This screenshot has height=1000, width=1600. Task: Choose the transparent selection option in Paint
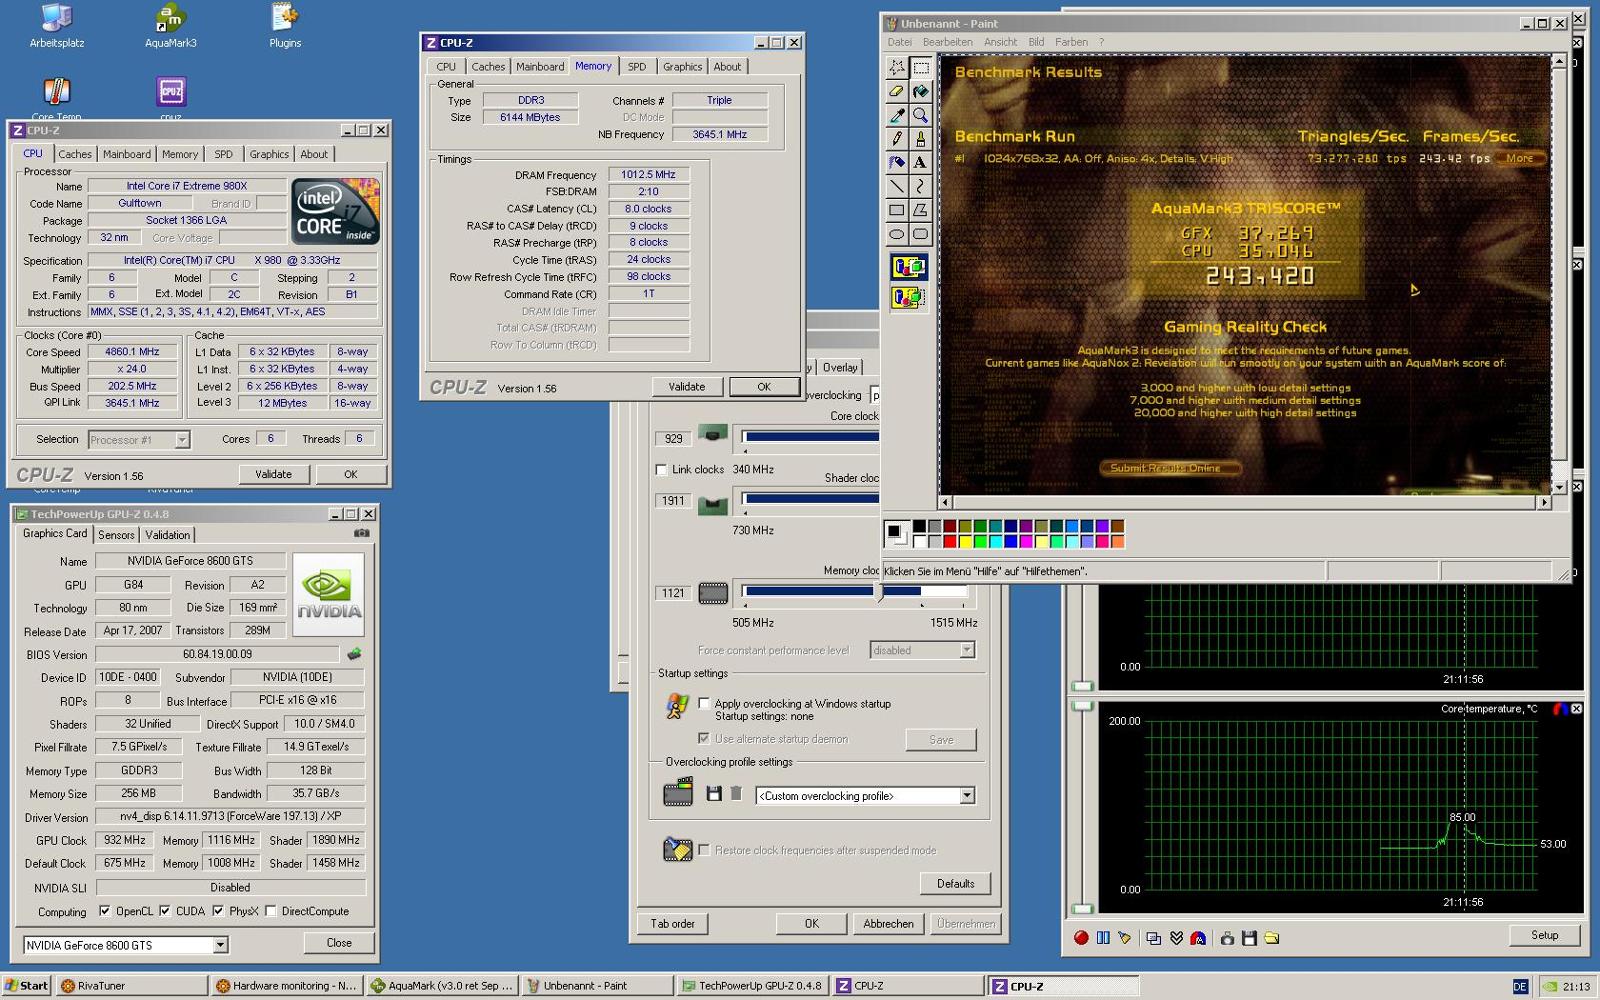pyautogui.click(x=909, y=297)
